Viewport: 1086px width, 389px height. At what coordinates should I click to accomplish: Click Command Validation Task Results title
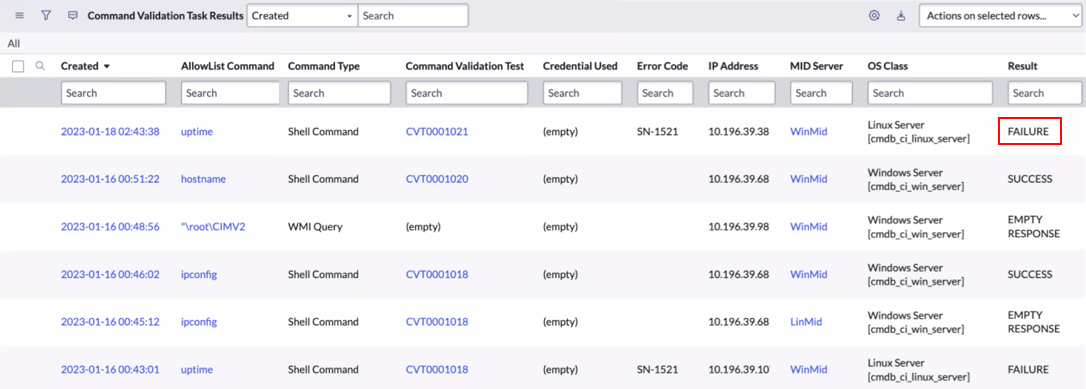(166, 15)
